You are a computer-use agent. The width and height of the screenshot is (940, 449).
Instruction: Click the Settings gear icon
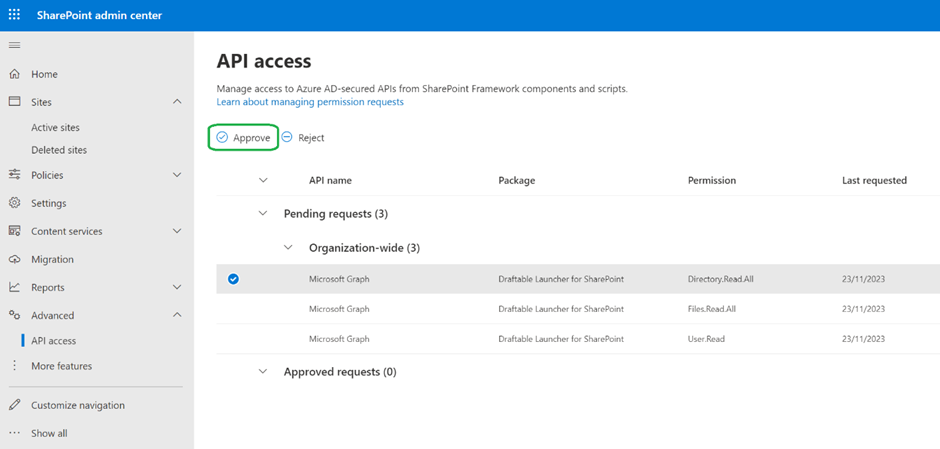coord(14,203)
